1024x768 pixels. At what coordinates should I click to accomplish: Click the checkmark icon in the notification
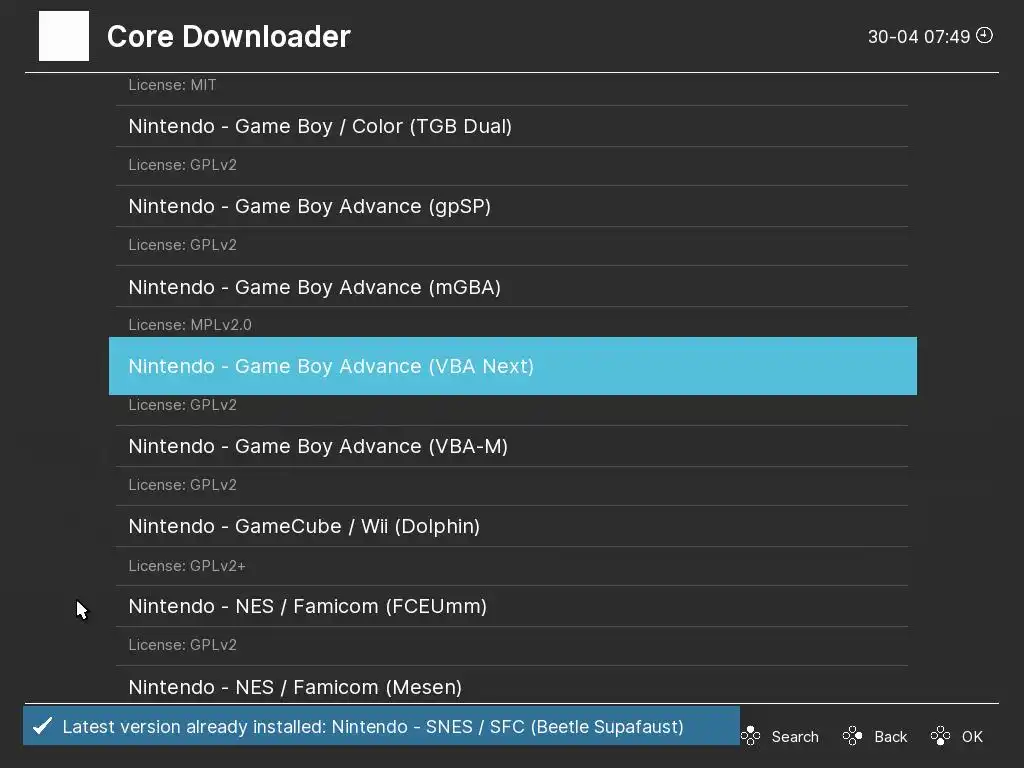coord(42,726)
